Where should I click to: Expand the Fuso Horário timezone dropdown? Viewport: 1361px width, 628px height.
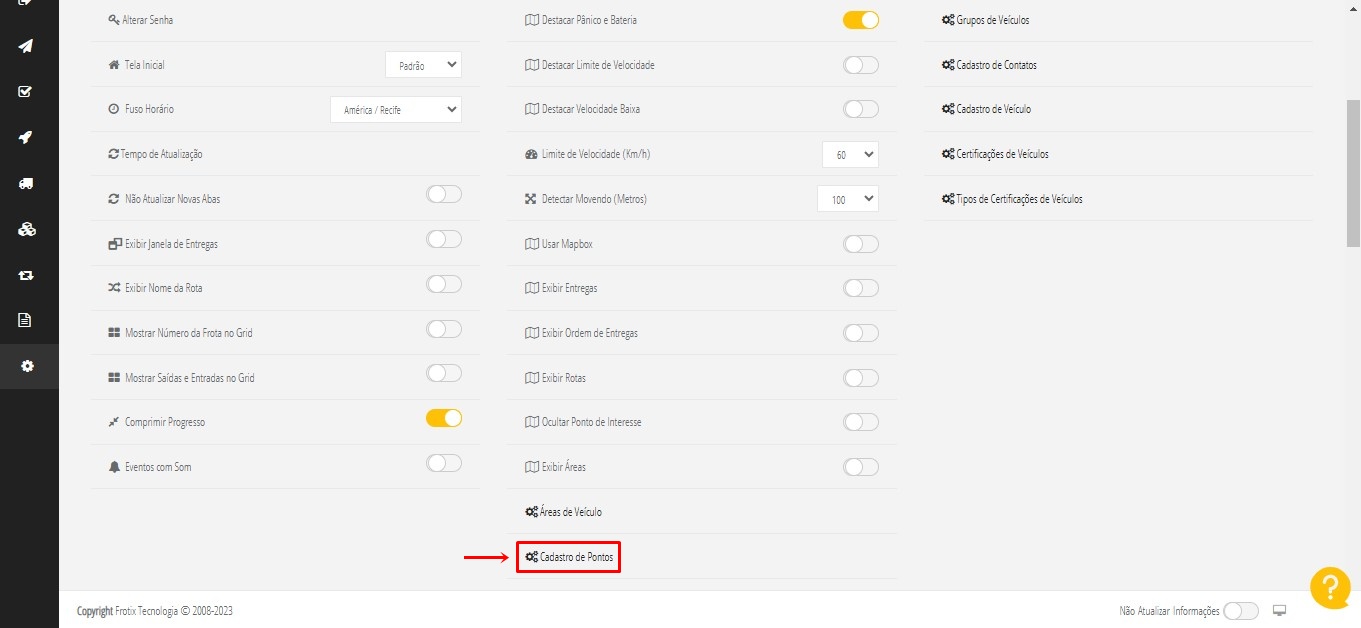coord(396,109)
